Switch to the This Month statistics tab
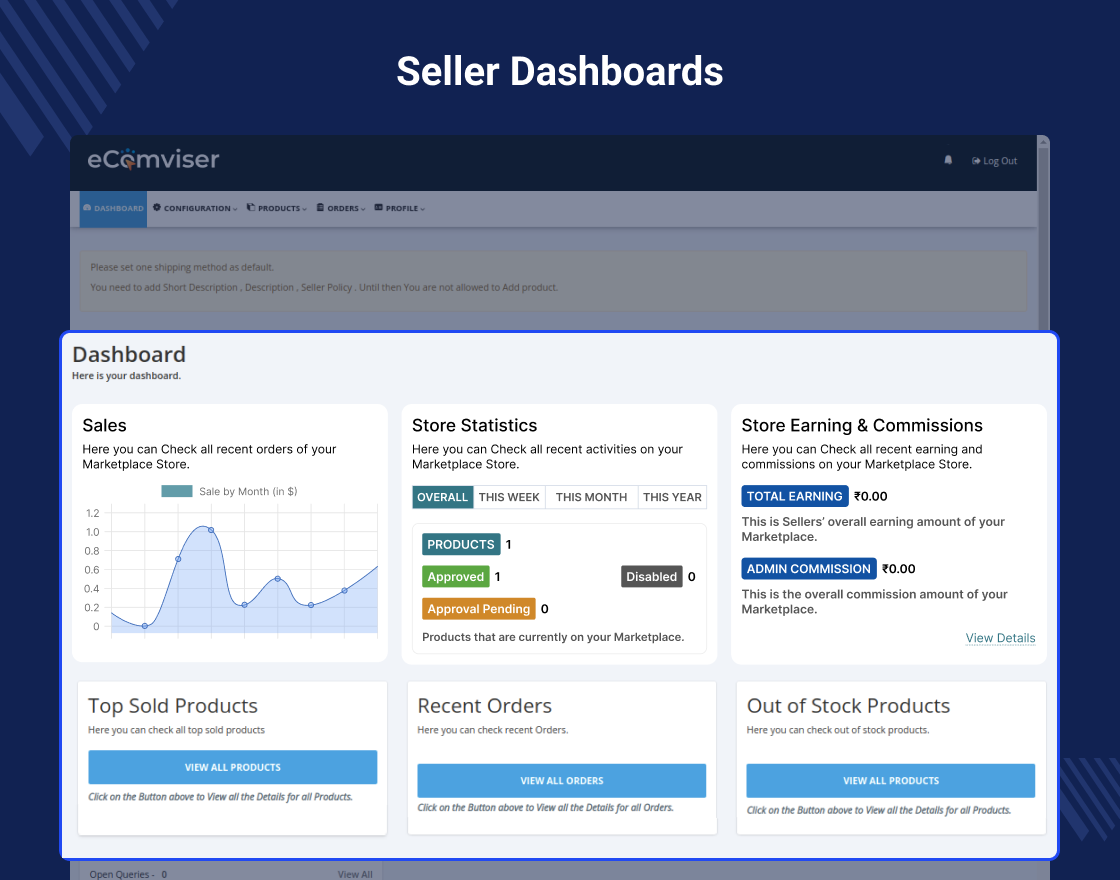Image resolution: width=1120 pixels, height=880 pixels. [x=591, y=497]
